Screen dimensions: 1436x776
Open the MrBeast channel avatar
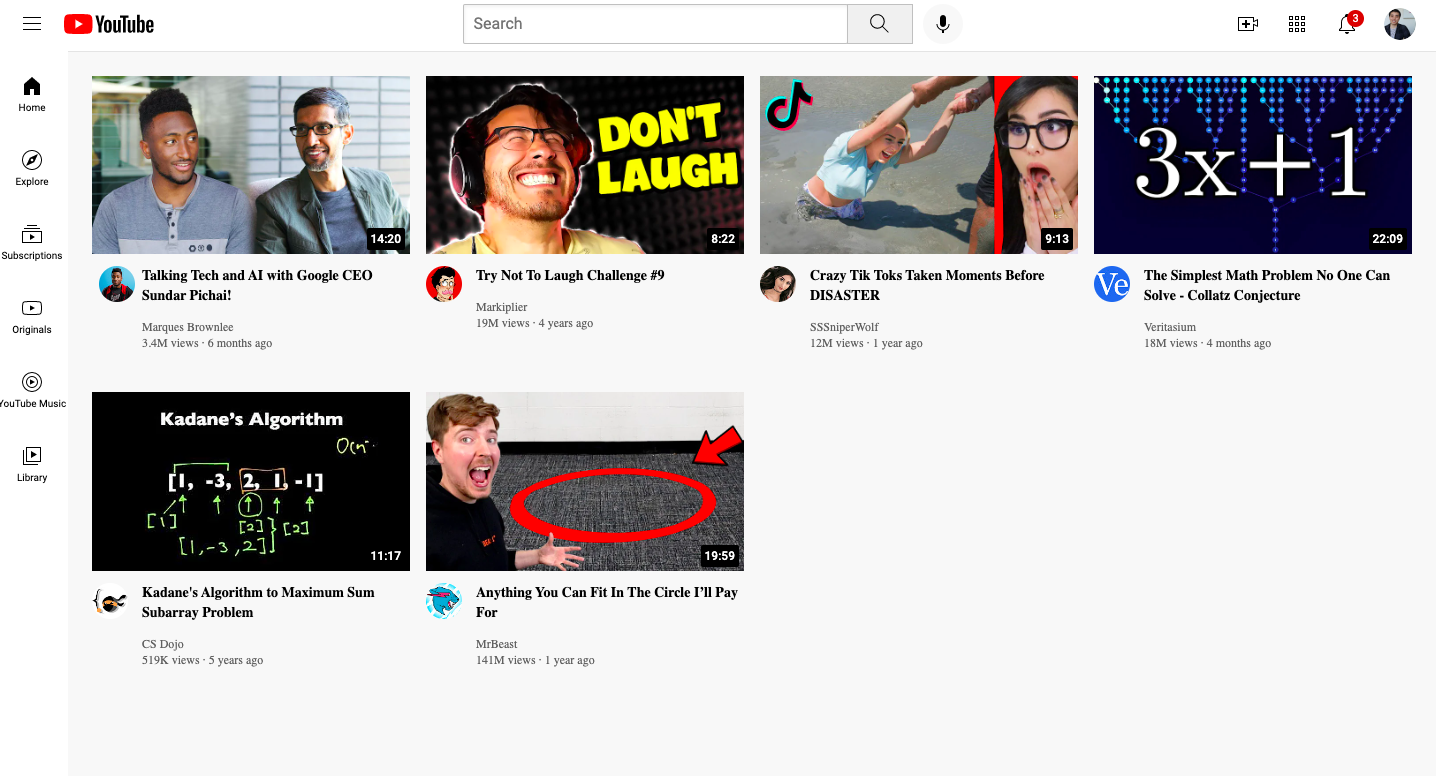coord(443,601)
